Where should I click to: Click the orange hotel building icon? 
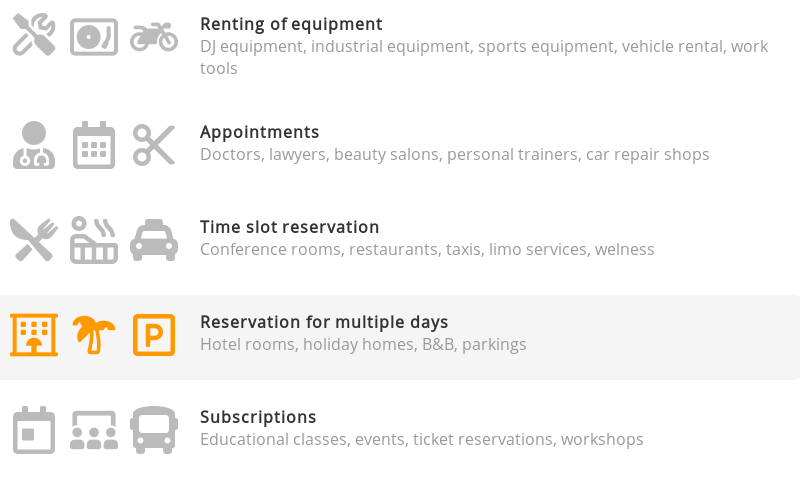(x=34, y=335)
